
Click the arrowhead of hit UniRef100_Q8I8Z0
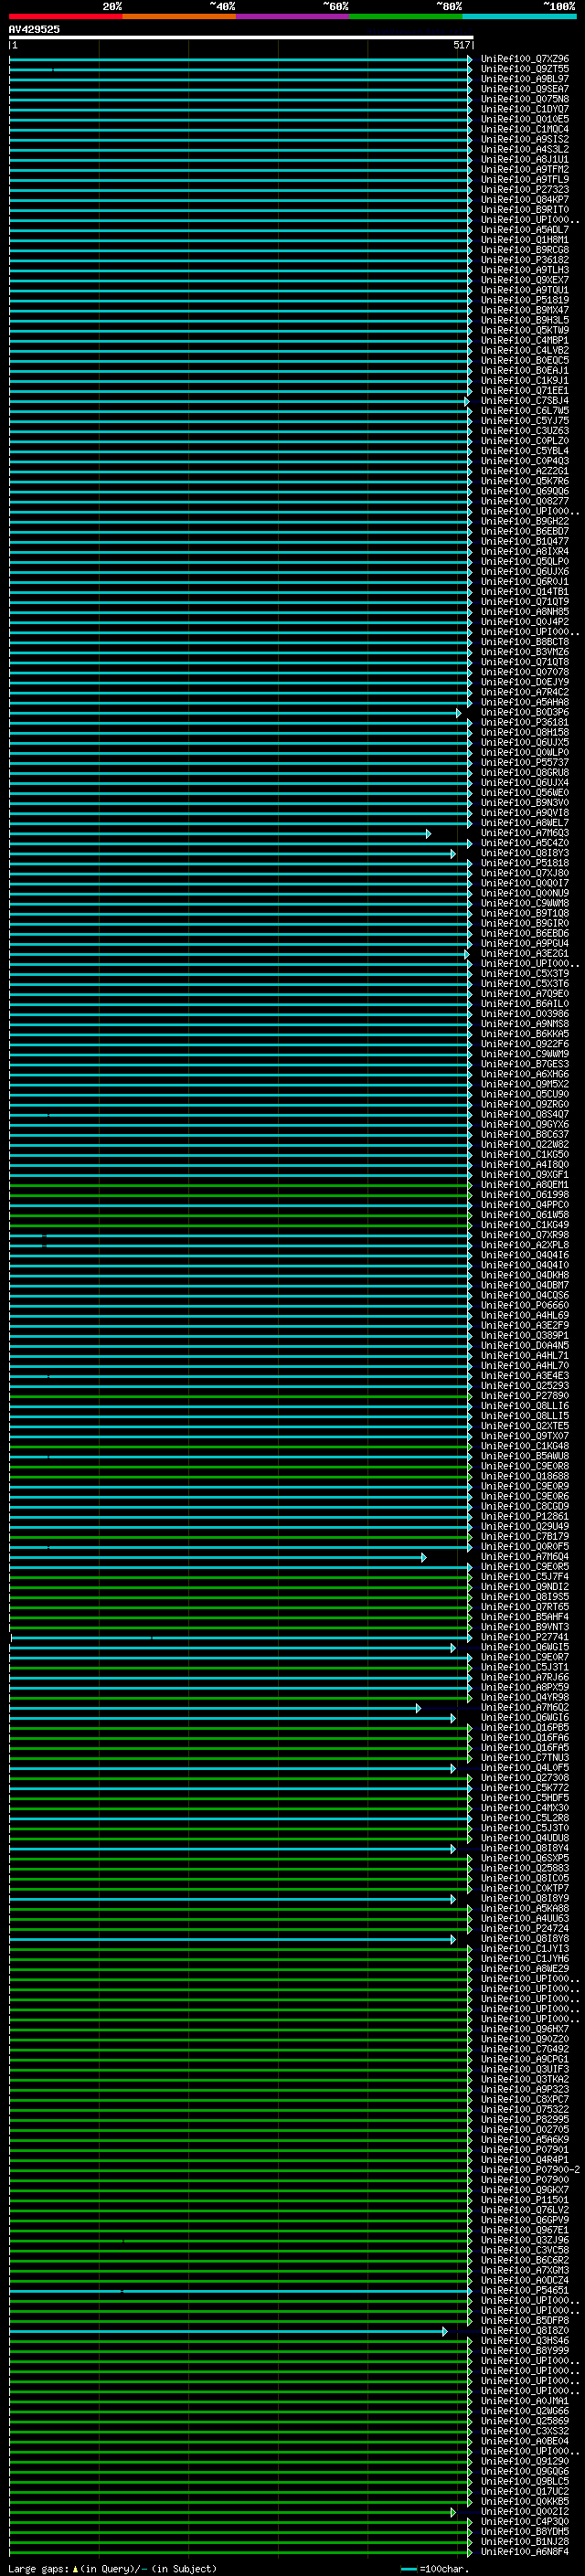pyautogui.click(x=445, y=2331)
